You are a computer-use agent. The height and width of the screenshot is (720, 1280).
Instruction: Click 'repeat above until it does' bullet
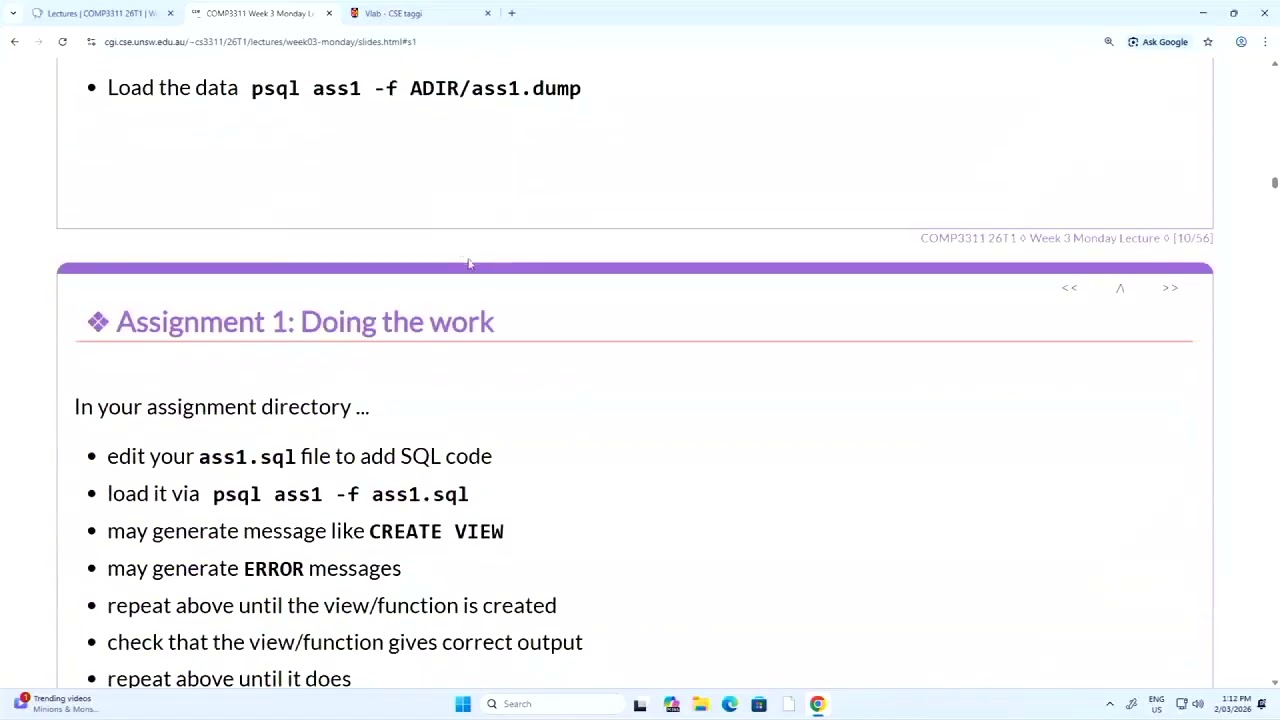pos(229,679)
